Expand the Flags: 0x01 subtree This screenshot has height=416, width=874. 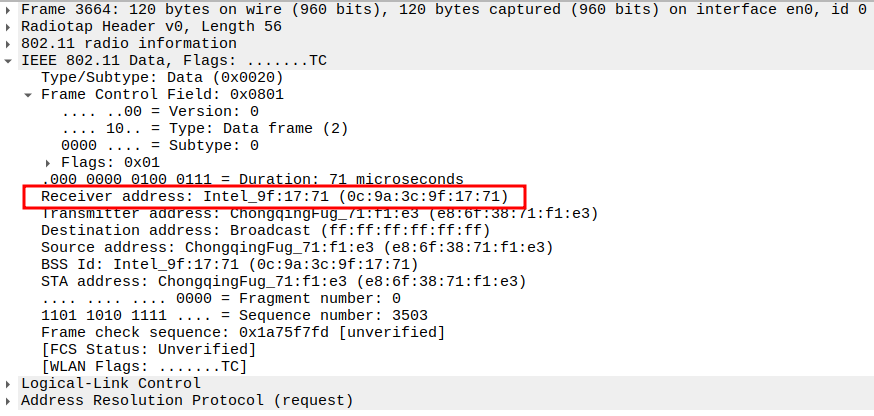[x=48, y=162]
